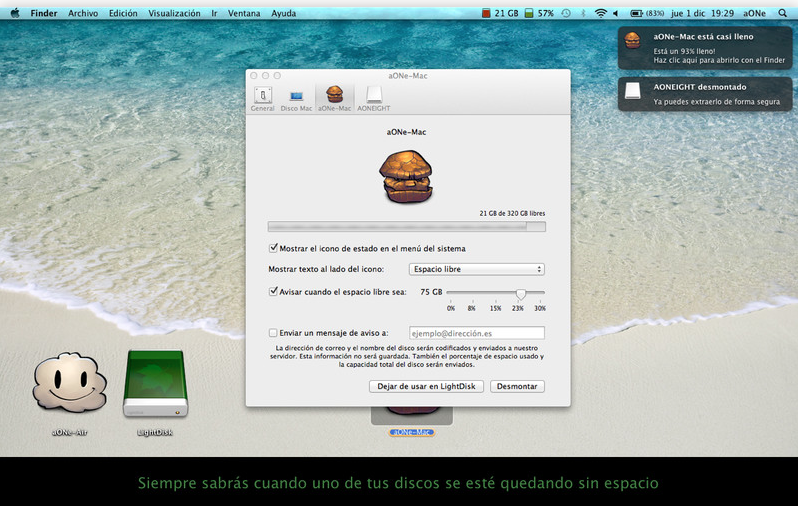Image resolution: width=798 pixels, height=506 pixels.
Task: Select the aONe-Mac desktop label
Action: point(412,432)
